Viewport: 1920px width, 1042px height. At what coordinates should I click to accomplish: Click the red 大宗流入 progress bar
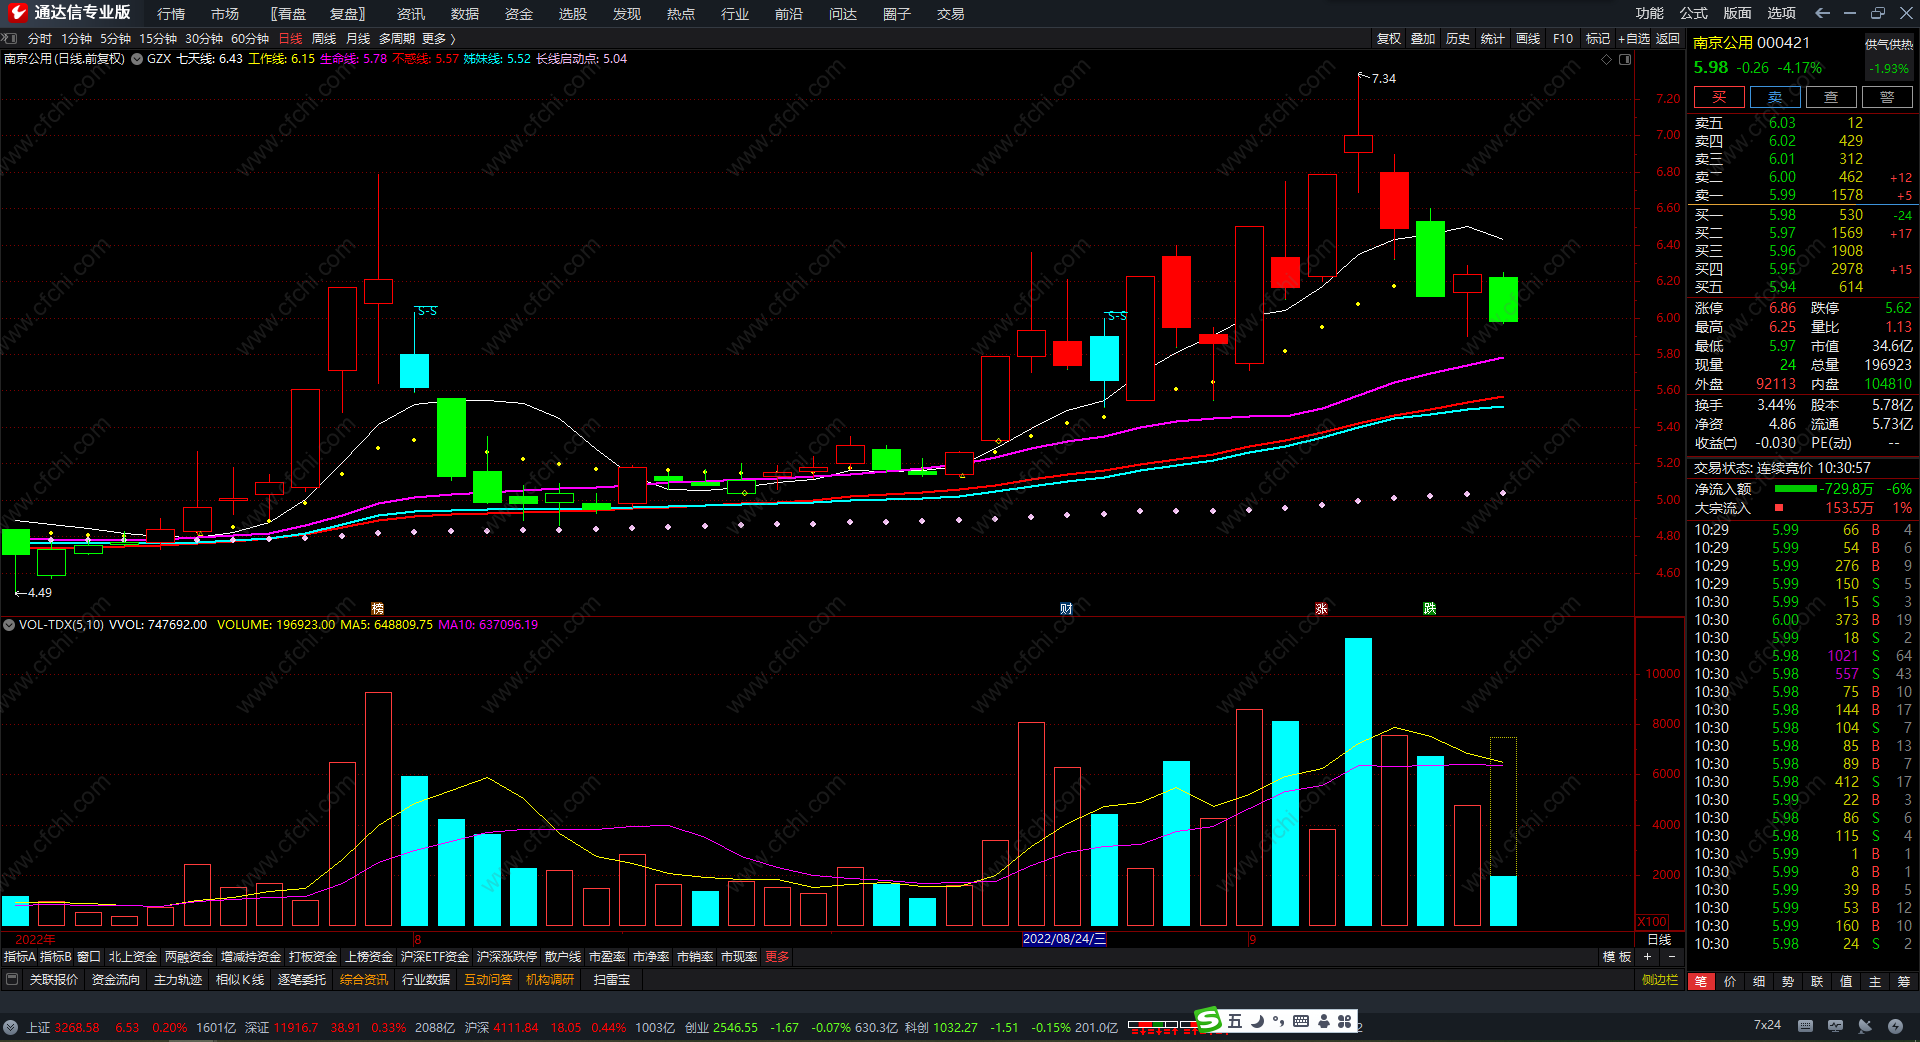1779,508
